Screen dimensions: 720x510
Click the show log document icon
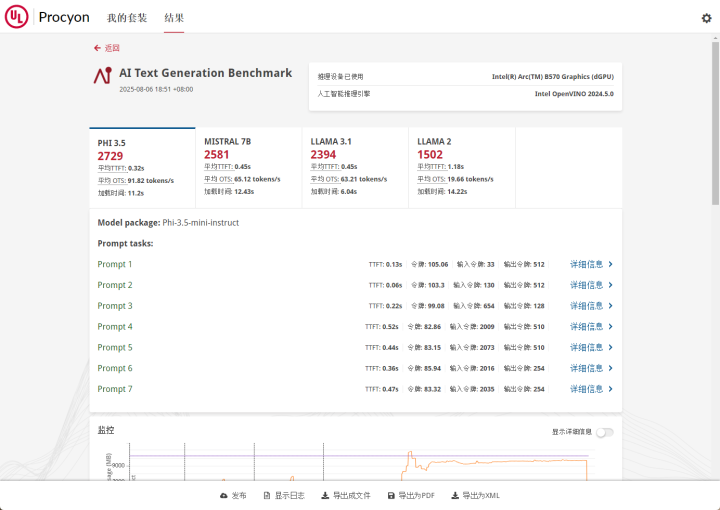[x=267, y=496]
